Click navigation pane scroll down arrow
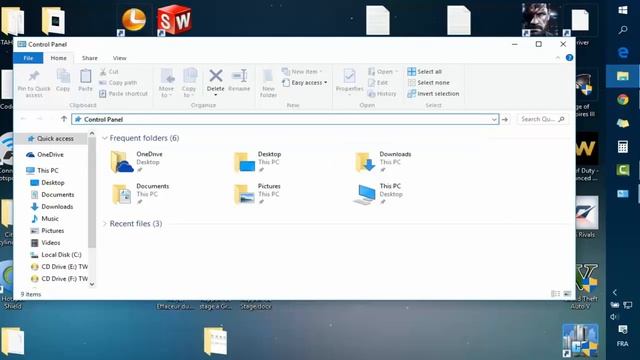Viewport: 640px width, 360px height. pyautogui.click(x=92, y=284)
